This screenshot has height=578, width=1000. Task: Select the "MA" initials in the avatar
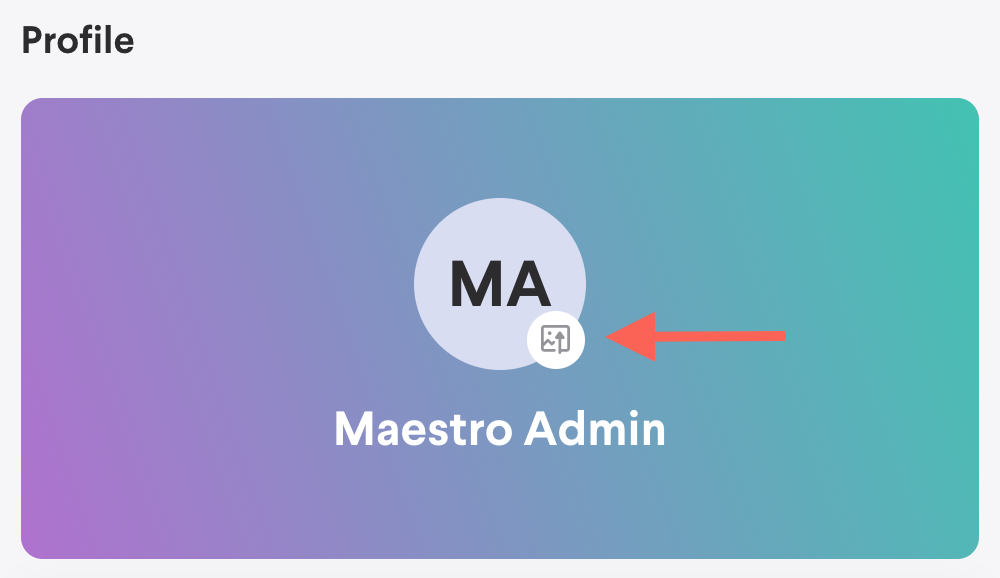pos(500,285)
